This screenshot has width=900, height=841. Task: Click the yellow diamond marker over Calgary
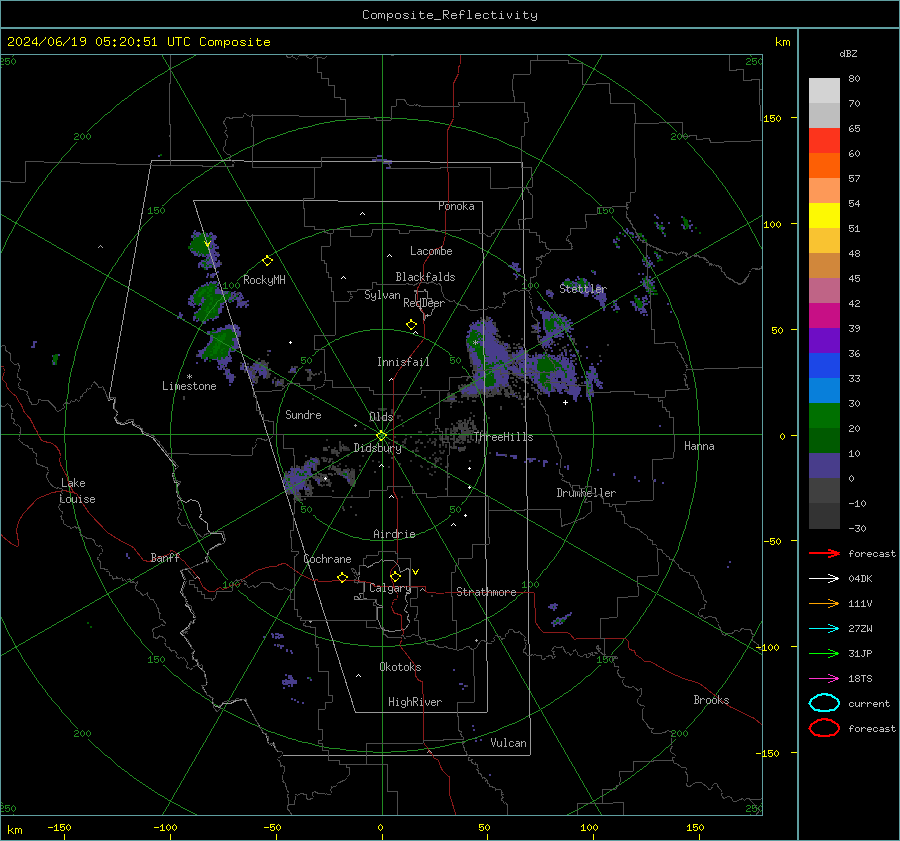(395, 576)
